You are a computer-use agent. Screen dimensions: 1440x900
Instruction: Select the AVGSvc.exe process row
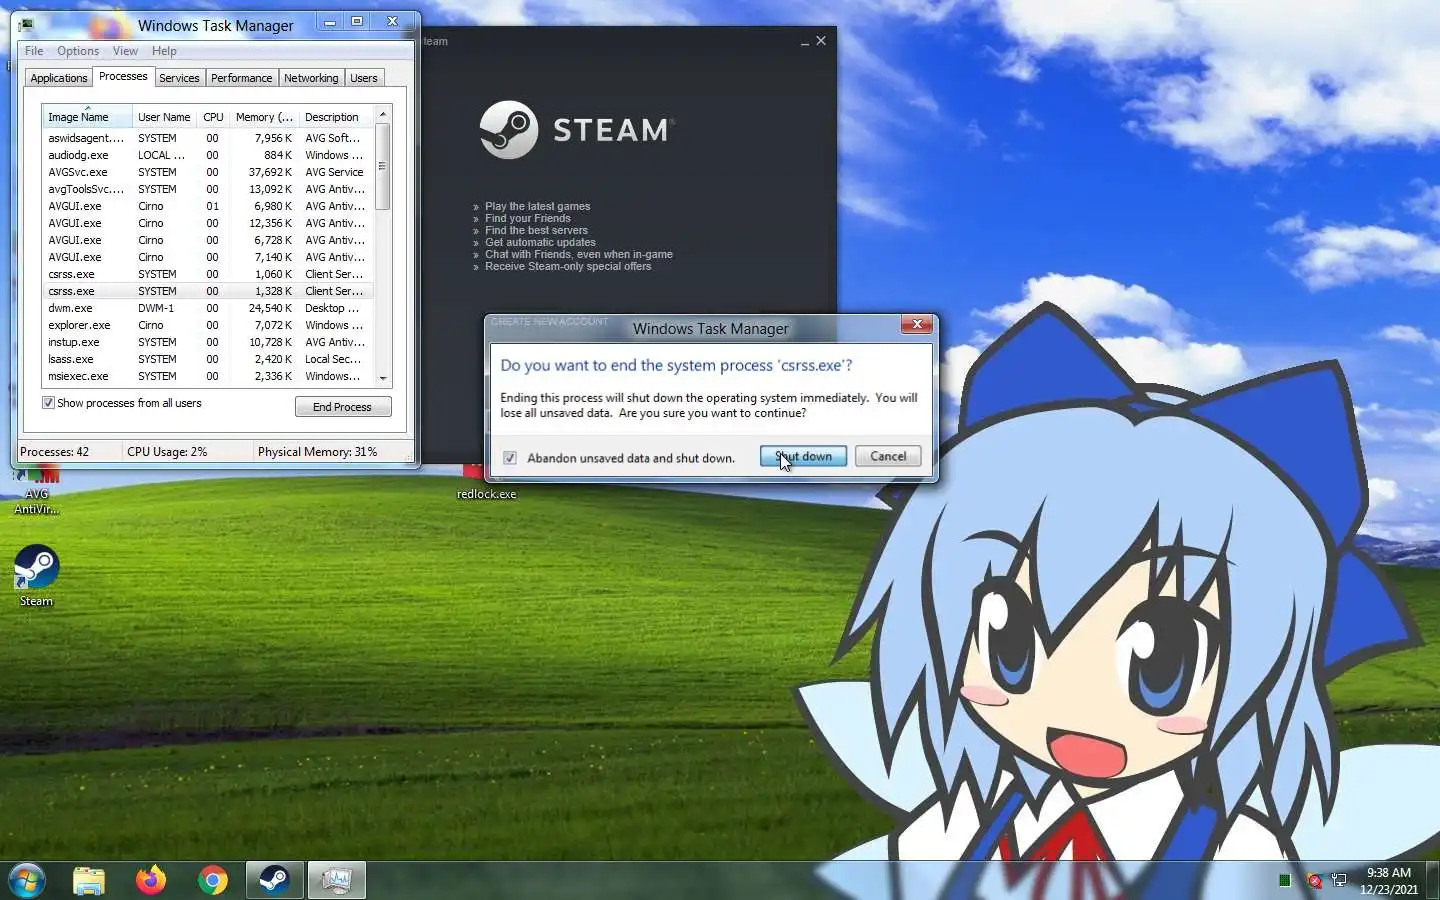(208, 172)
